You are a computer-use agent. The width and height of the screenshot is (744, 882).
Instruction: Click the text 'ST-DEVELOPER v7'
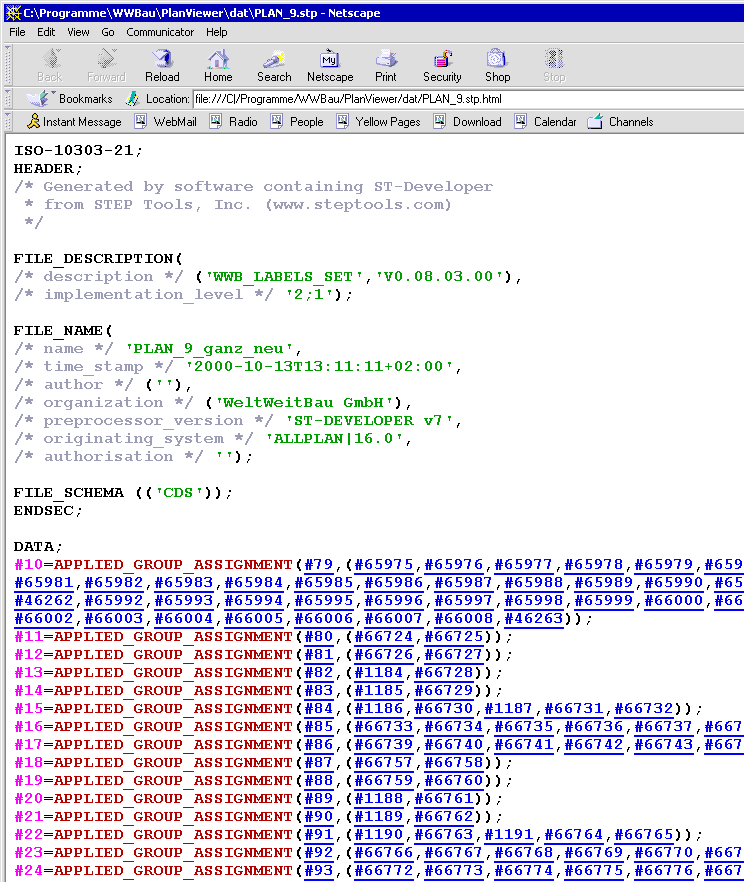coord(369,421)
